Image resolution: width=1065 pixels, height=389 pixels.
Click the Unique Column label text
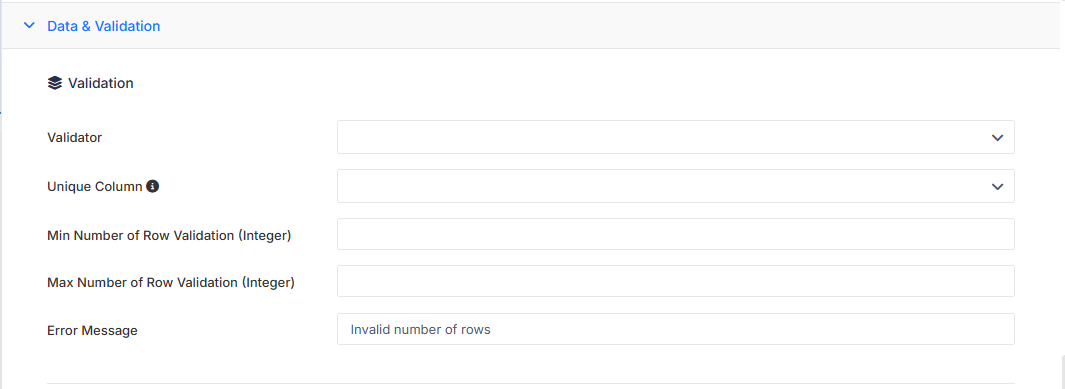tap(94, 186)
